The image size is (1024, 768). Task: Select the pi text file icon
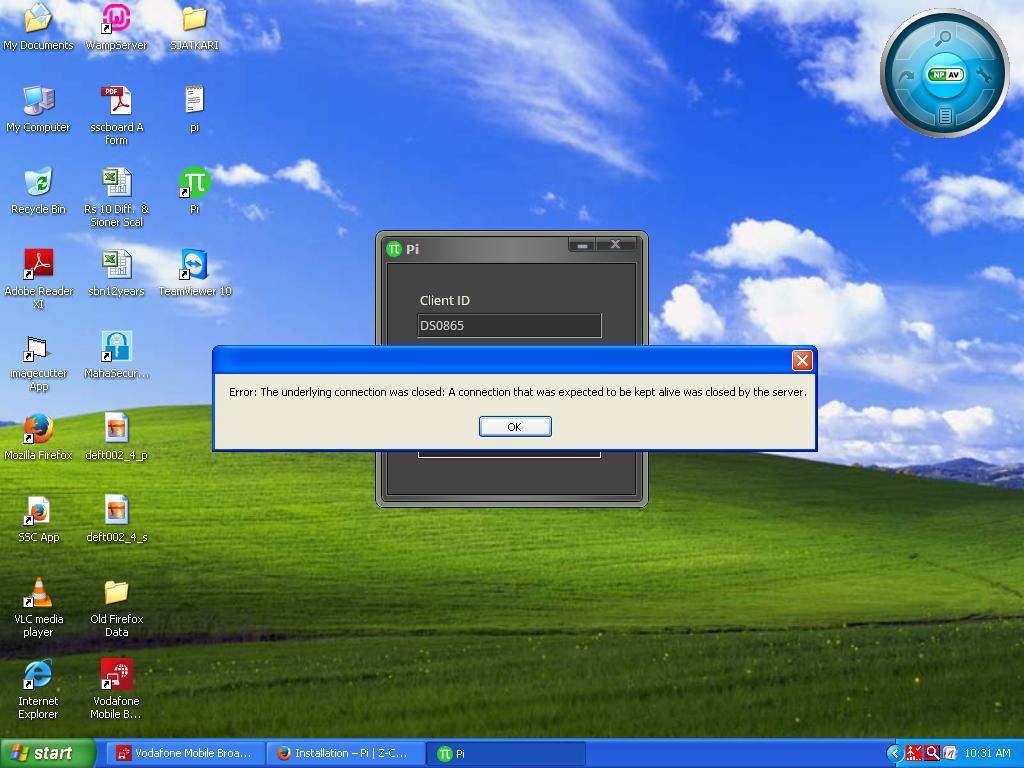pos(194,109)
